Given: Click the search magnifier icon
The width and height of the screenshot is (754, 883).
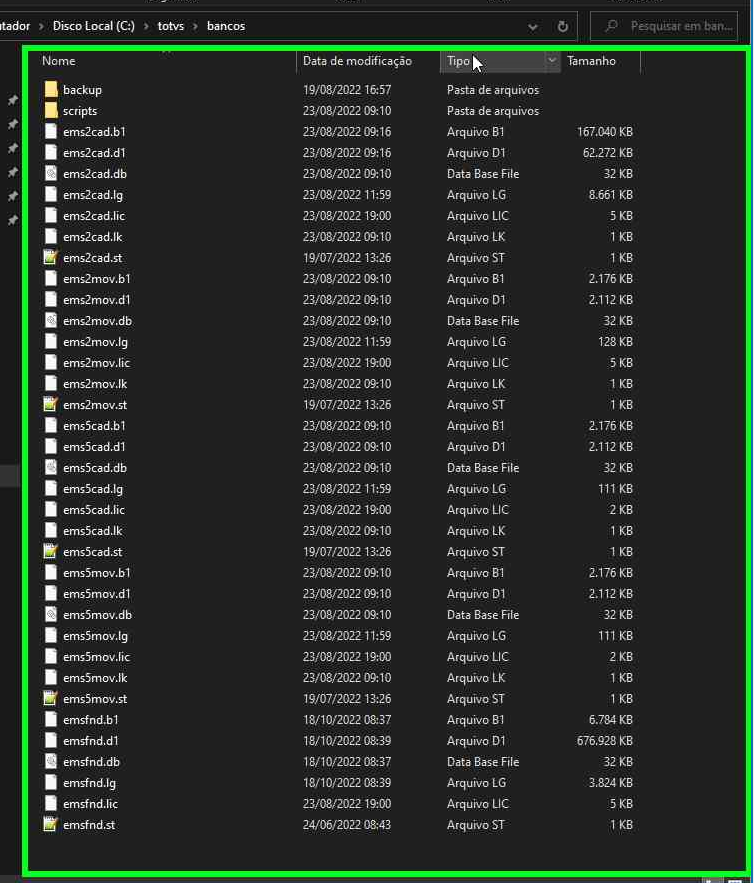Looking at the screenshot, I should pyautogui.click(x=611, y=26).
